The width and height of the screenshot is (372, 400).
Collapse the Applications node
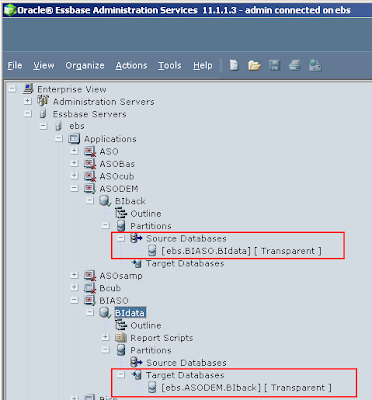pos(59,138)
